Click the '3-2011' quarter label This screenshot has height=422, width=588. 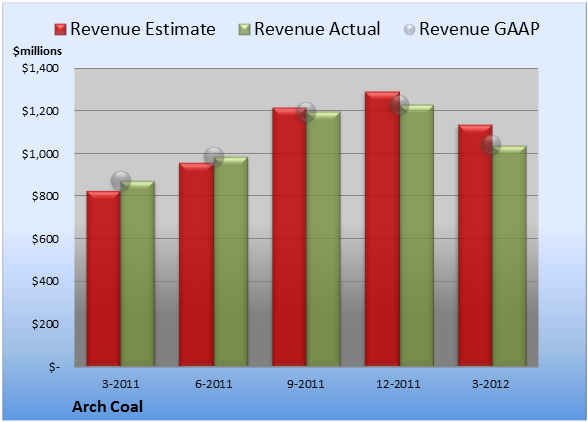tap(121, 384)
